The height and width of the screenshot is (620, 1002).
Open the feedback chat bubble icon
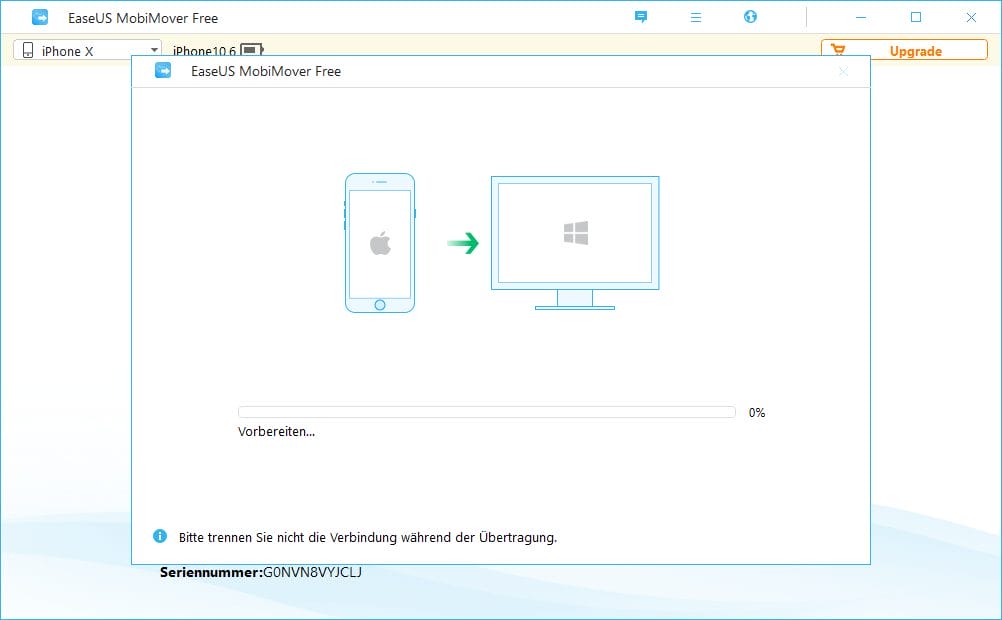[641, 17]
